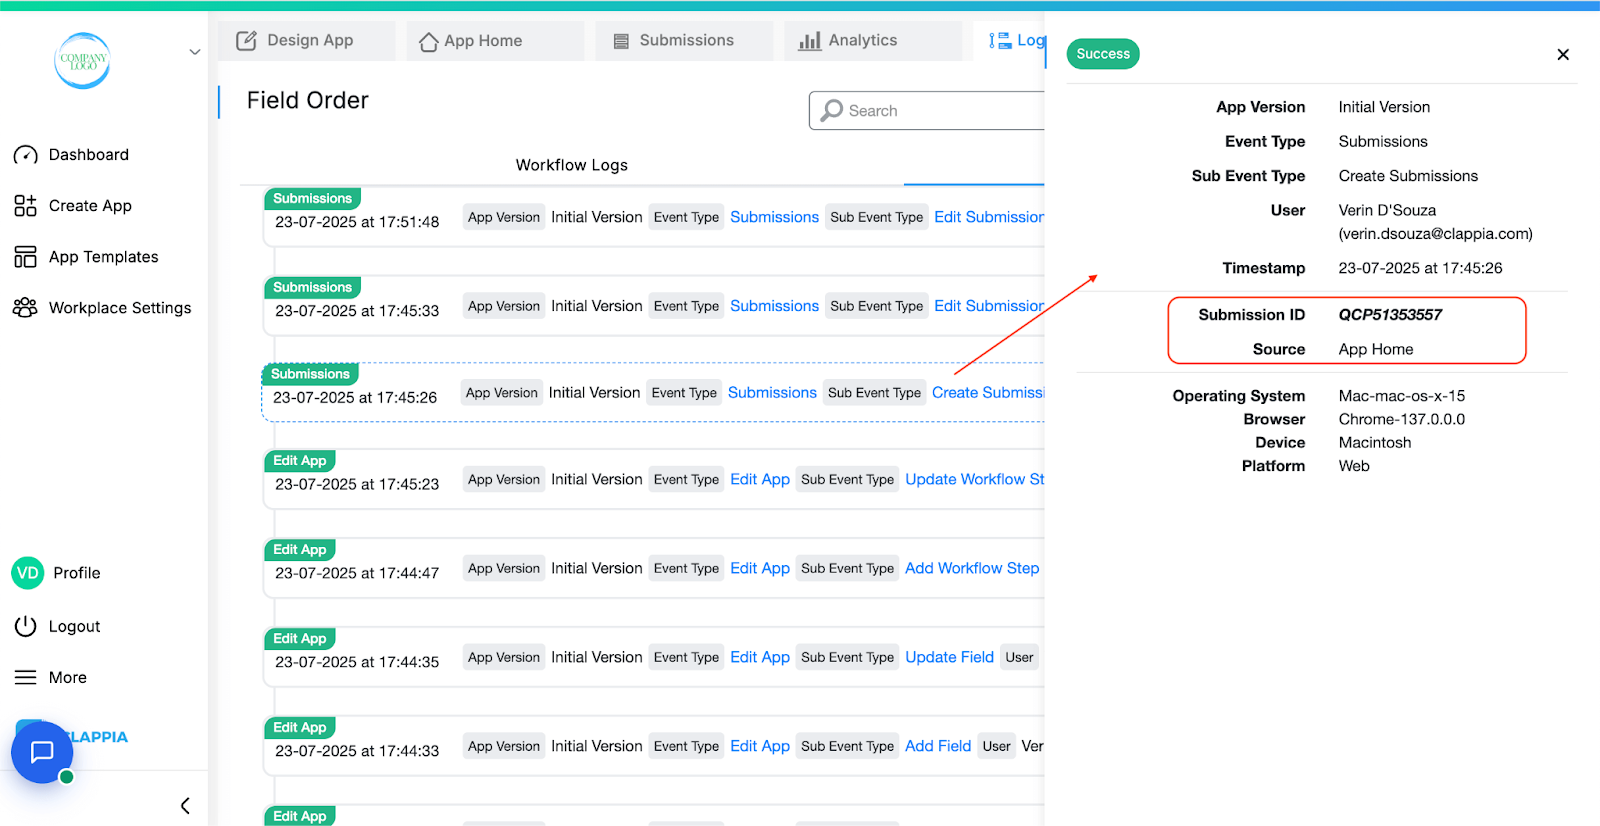
Task: Click Submission ID value QCP51353557
Action: click(1390, 315)
